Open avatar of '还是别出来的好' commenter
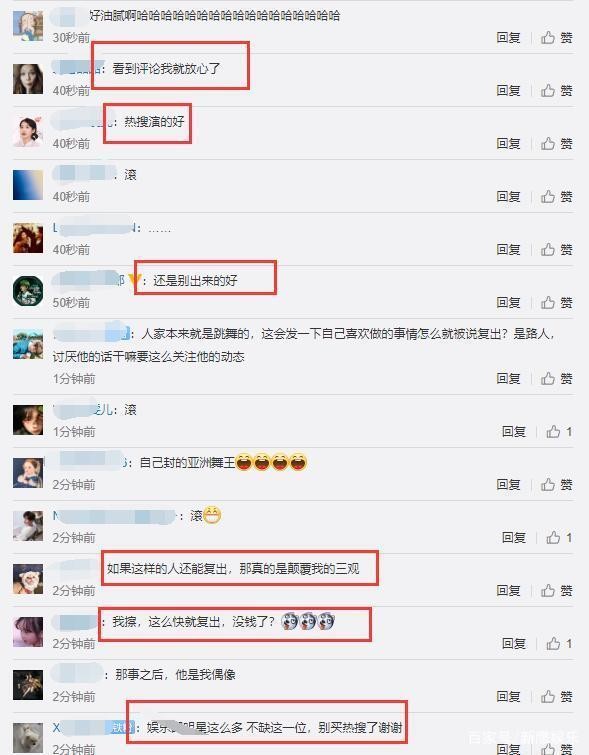Image resolution: width=589 pixels, height=755 pixels. pyautogui.click(x=27, y=290)
